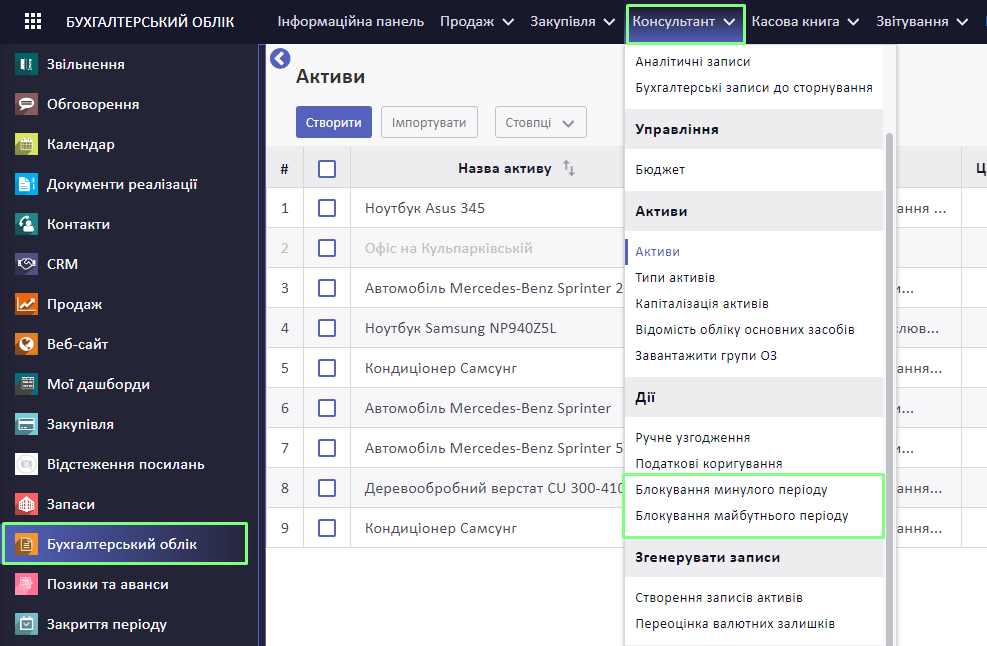Open the Звітування dropdown menu
Viewport: 987px width, 646px height.
[x=922, y=21]
